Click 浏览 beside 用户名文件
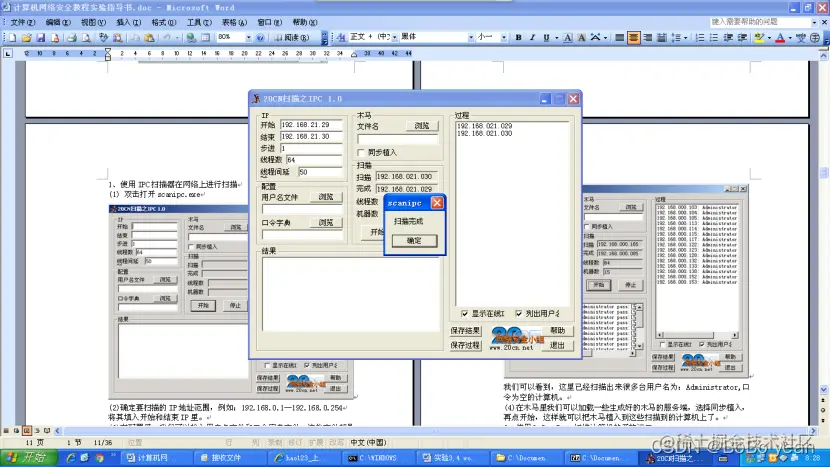The width and height of the screenshot is (830, 467). click(x=326, y=197)
